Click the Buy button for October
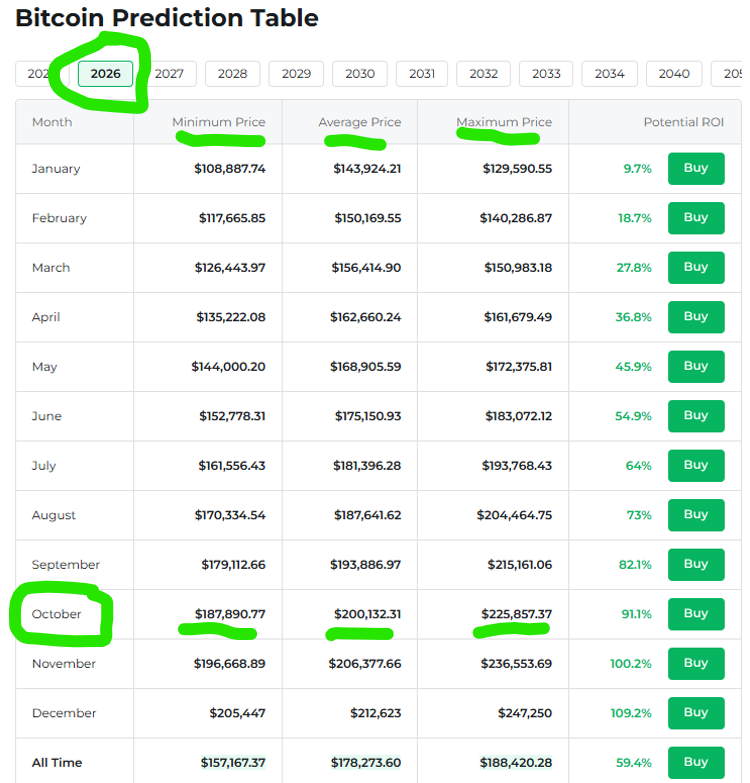750x783 pixels. point(695,614)
